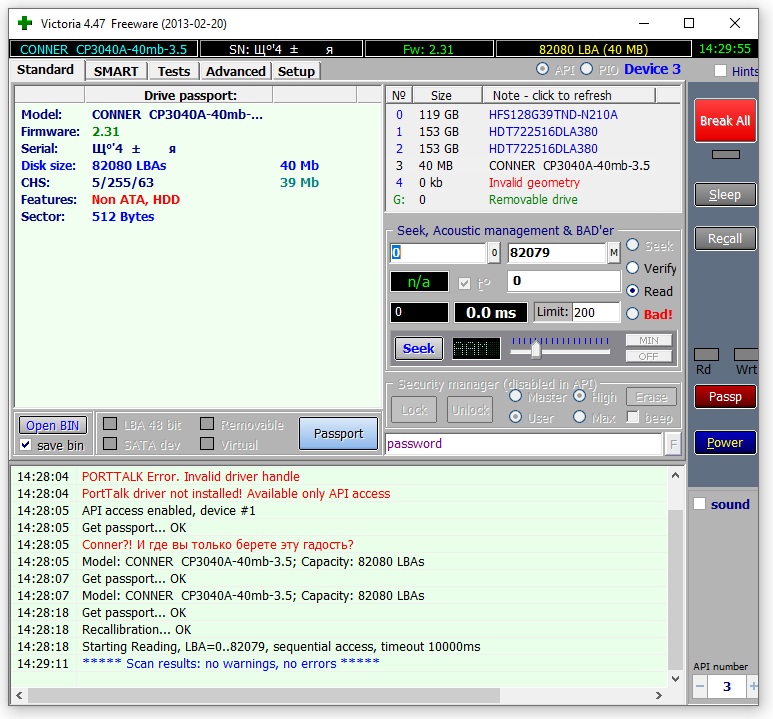Click the Passport button
773x719 pixels.
pos(339,433)
